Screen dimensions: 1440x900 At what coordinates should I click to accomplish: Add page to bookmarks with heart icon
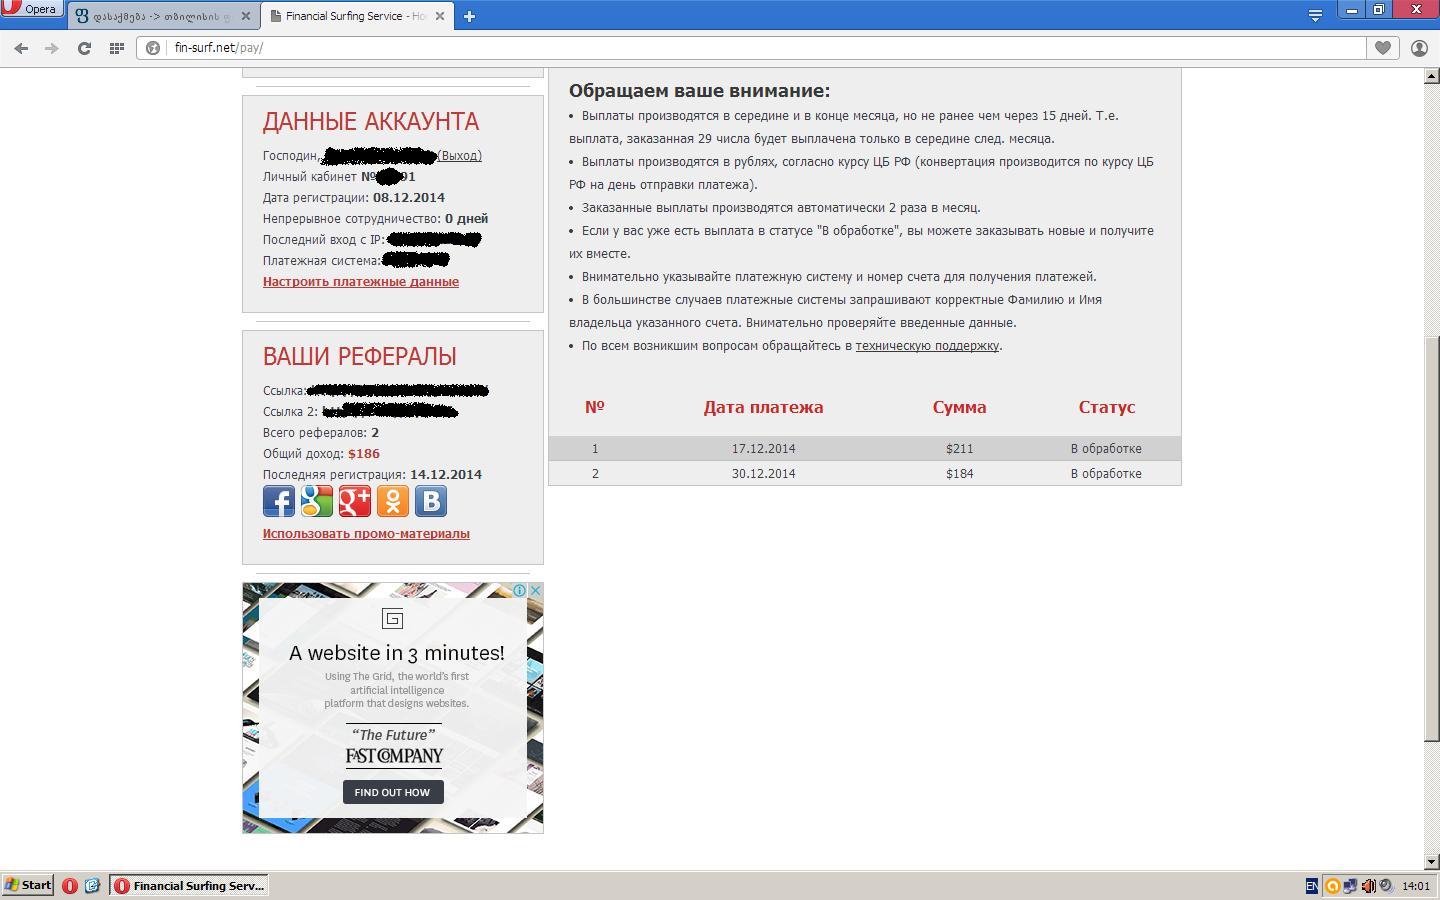pyautogui.click(x=1383, y=48)
